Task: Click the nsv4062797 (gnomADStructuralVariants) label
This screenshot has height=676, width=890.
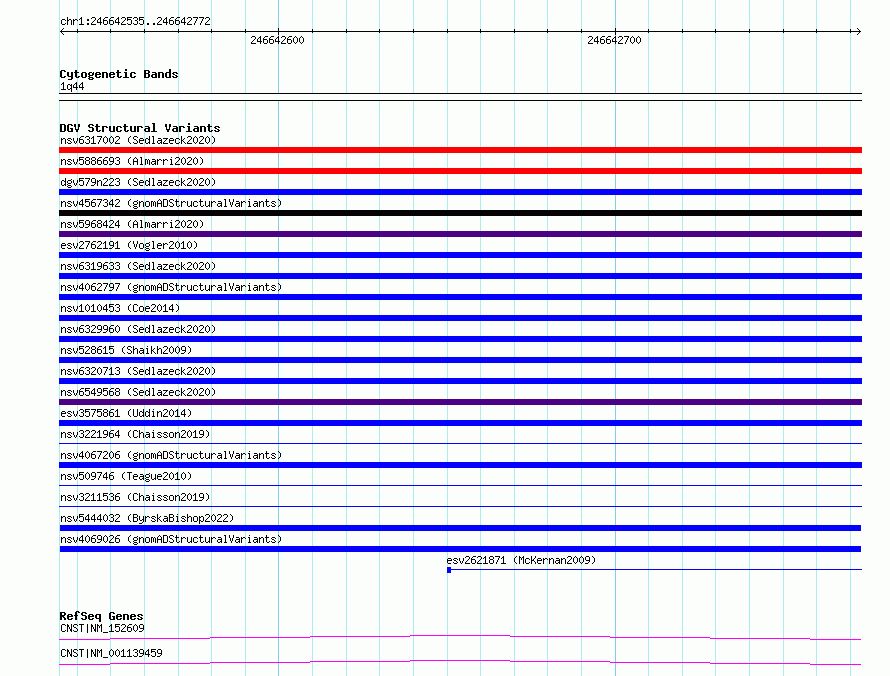Action: 171,287
